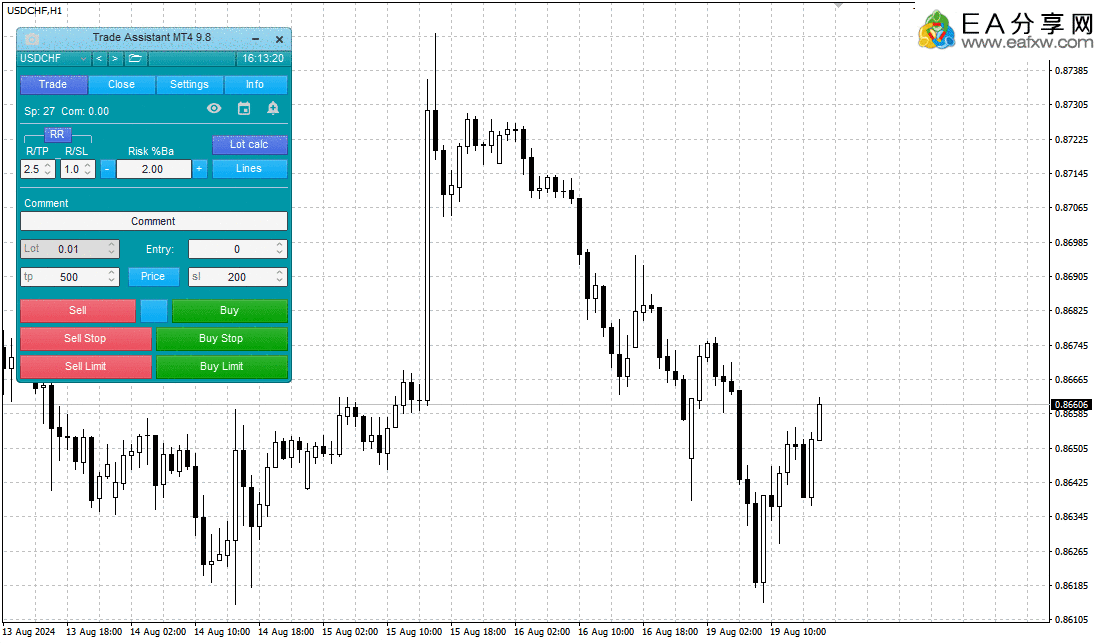Click the 16:13:20 clock display

click(263, 59)
